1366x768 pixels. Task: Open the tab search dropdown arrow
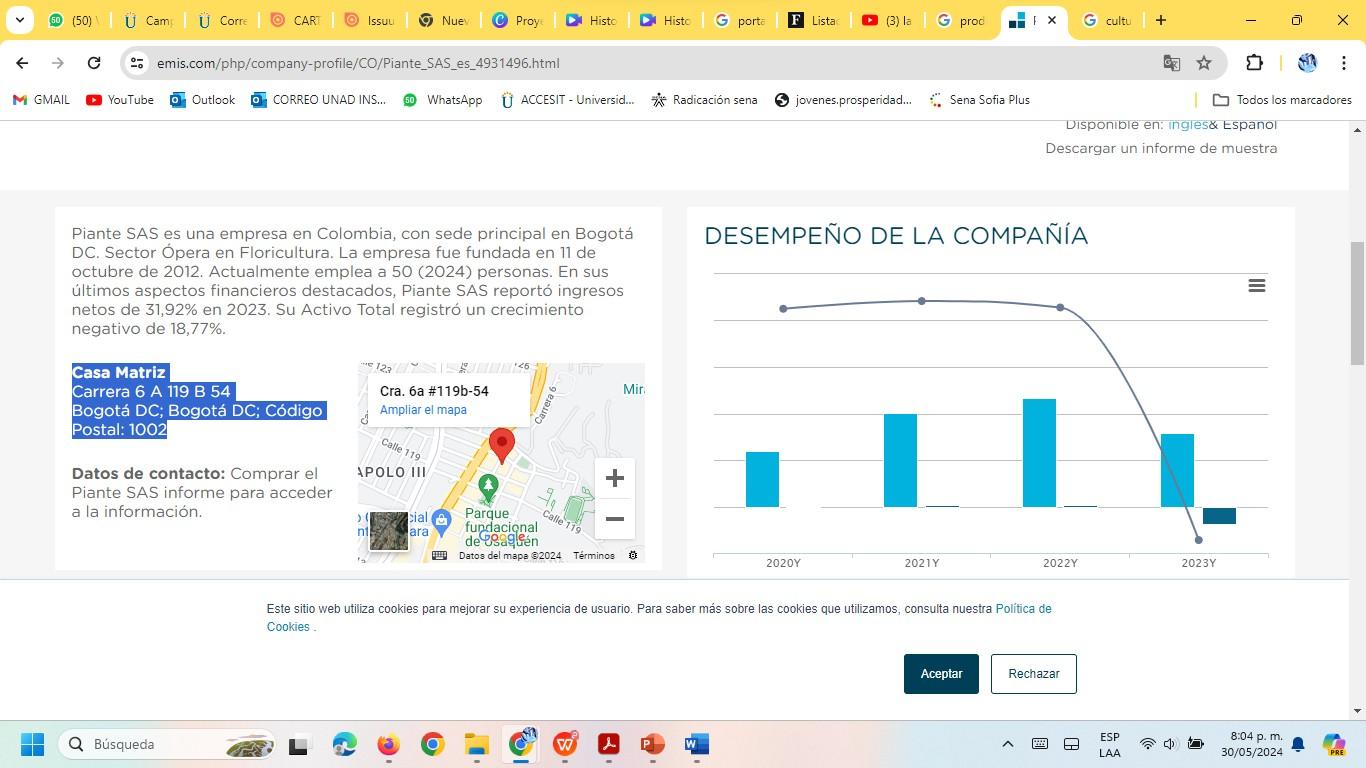click(x=19, y=20)
